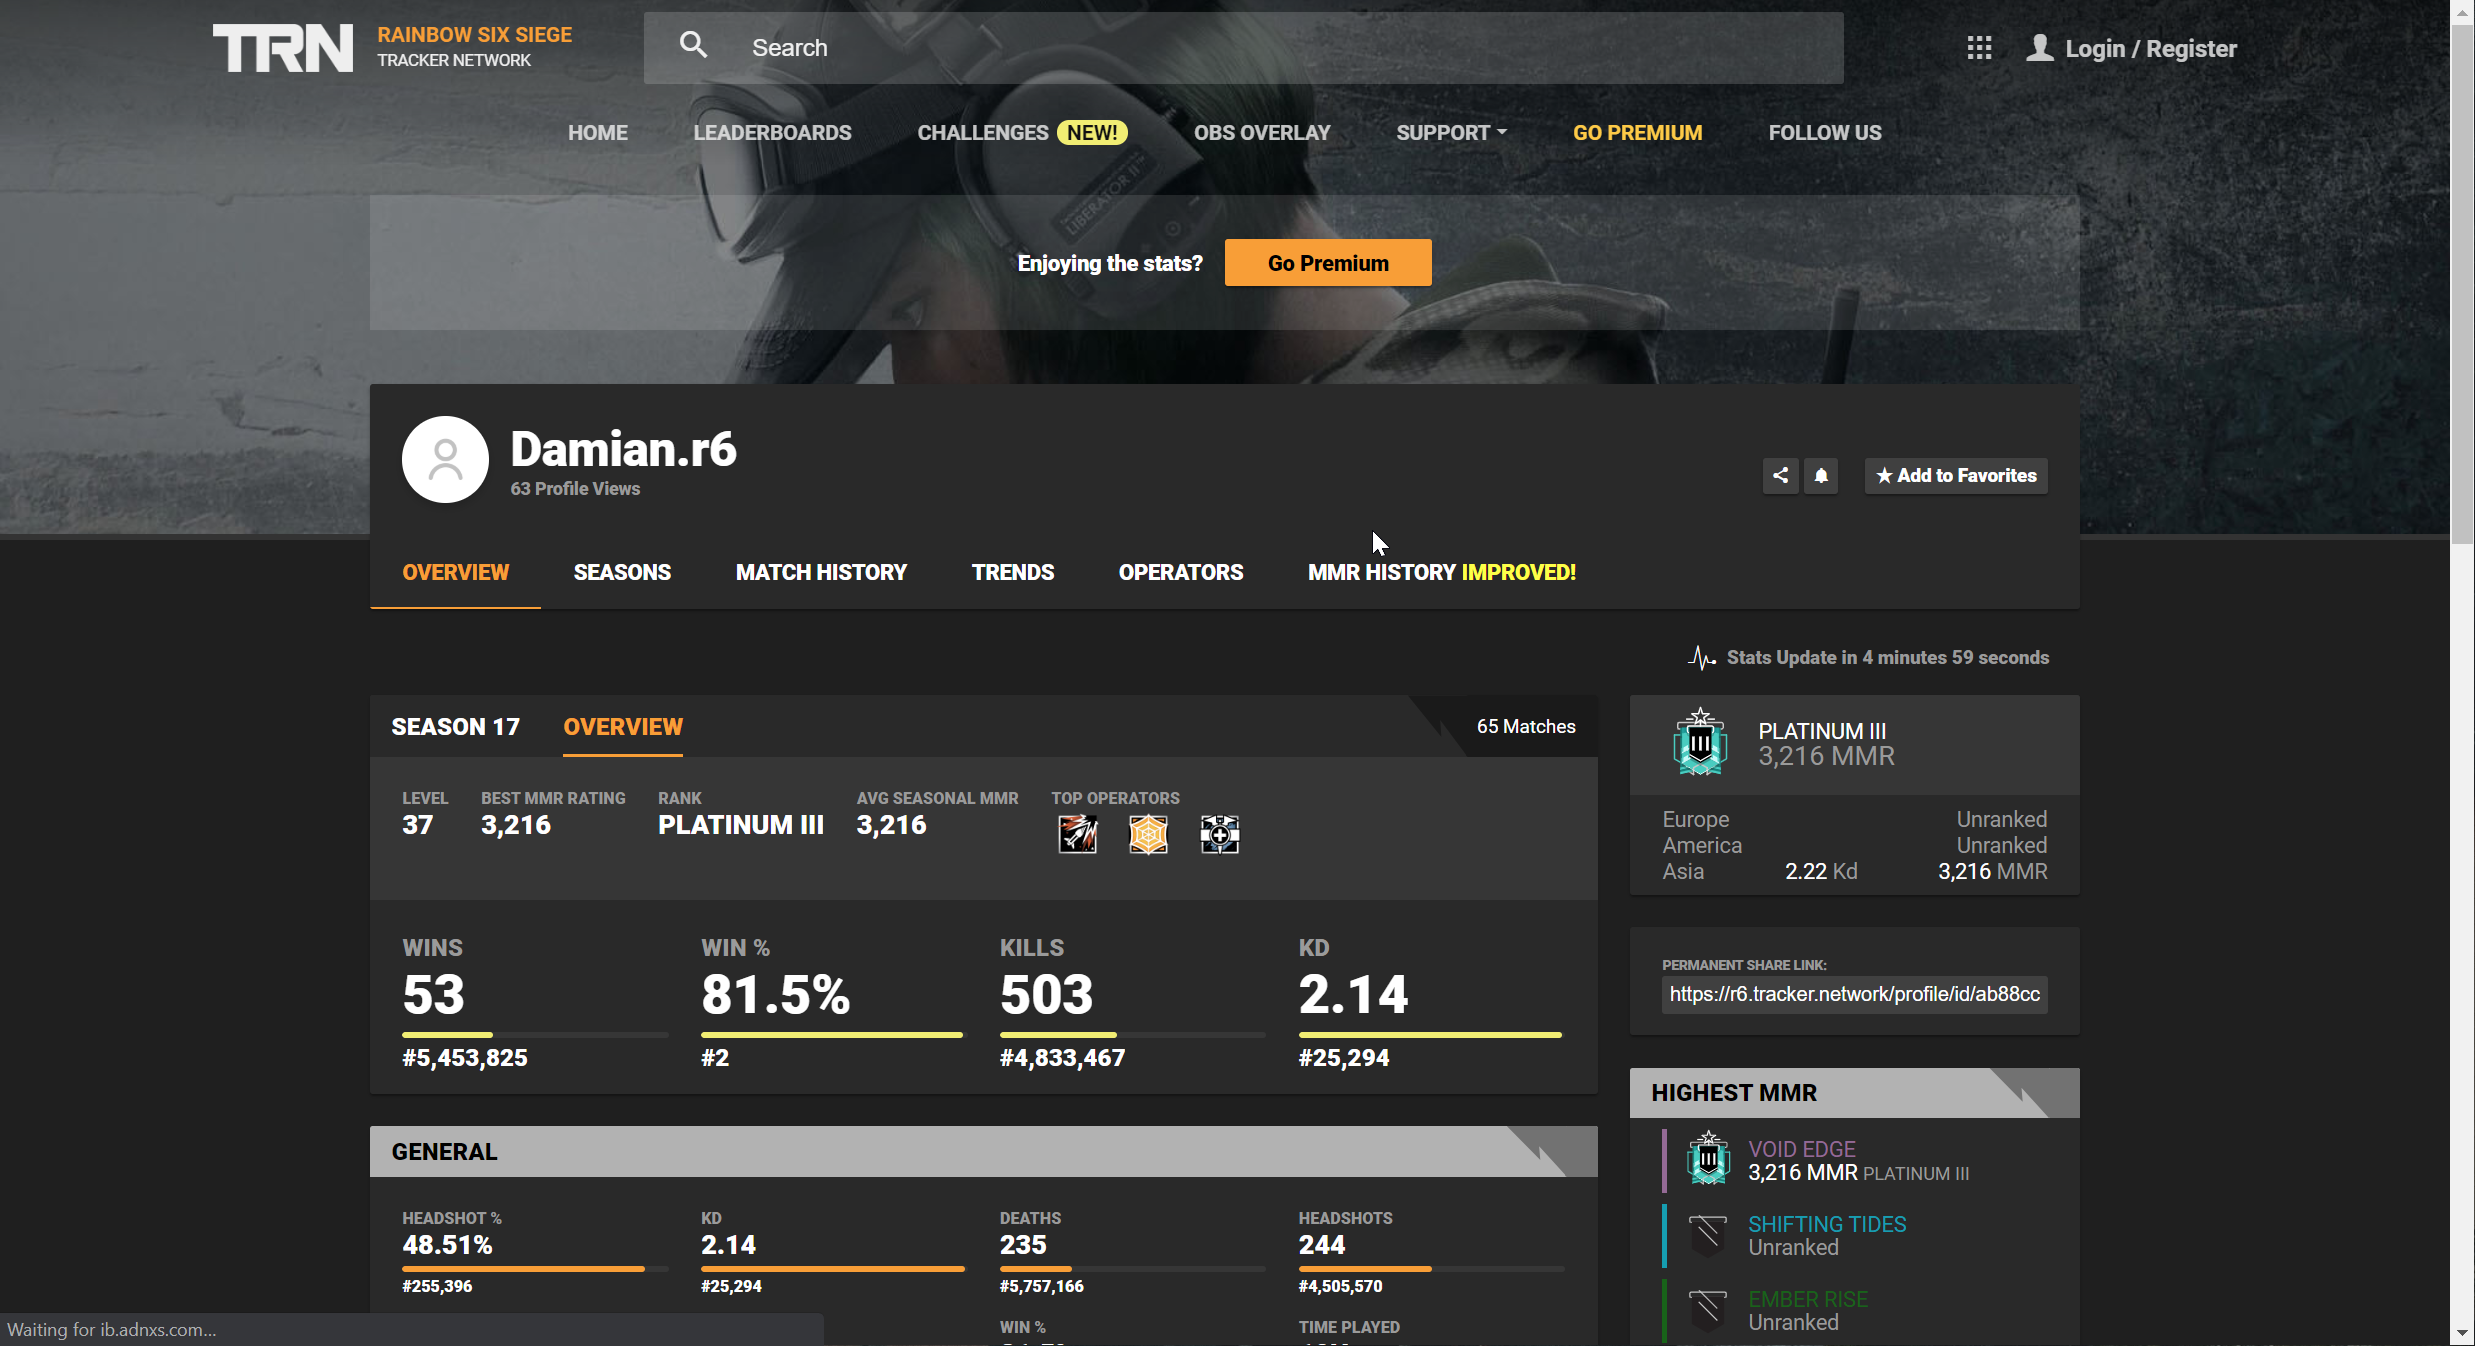Click the spider-web top operator icon

coord(1148,834)
